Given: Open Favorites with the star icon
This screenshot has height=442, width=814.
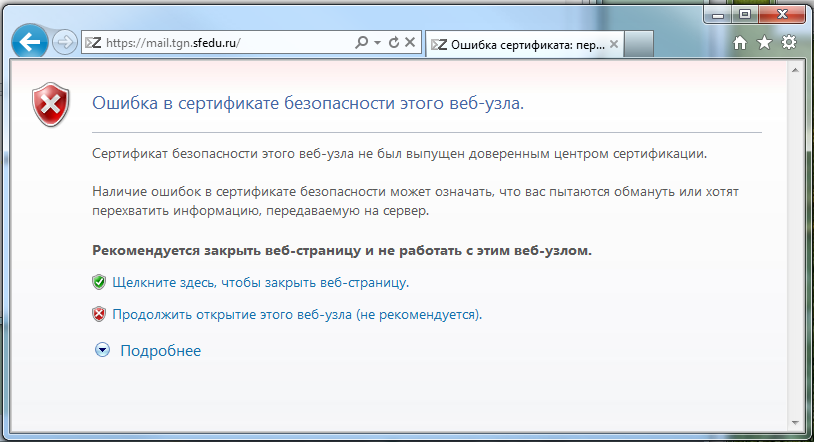Looking at the screenshot, I should click(x=764, y=43).
